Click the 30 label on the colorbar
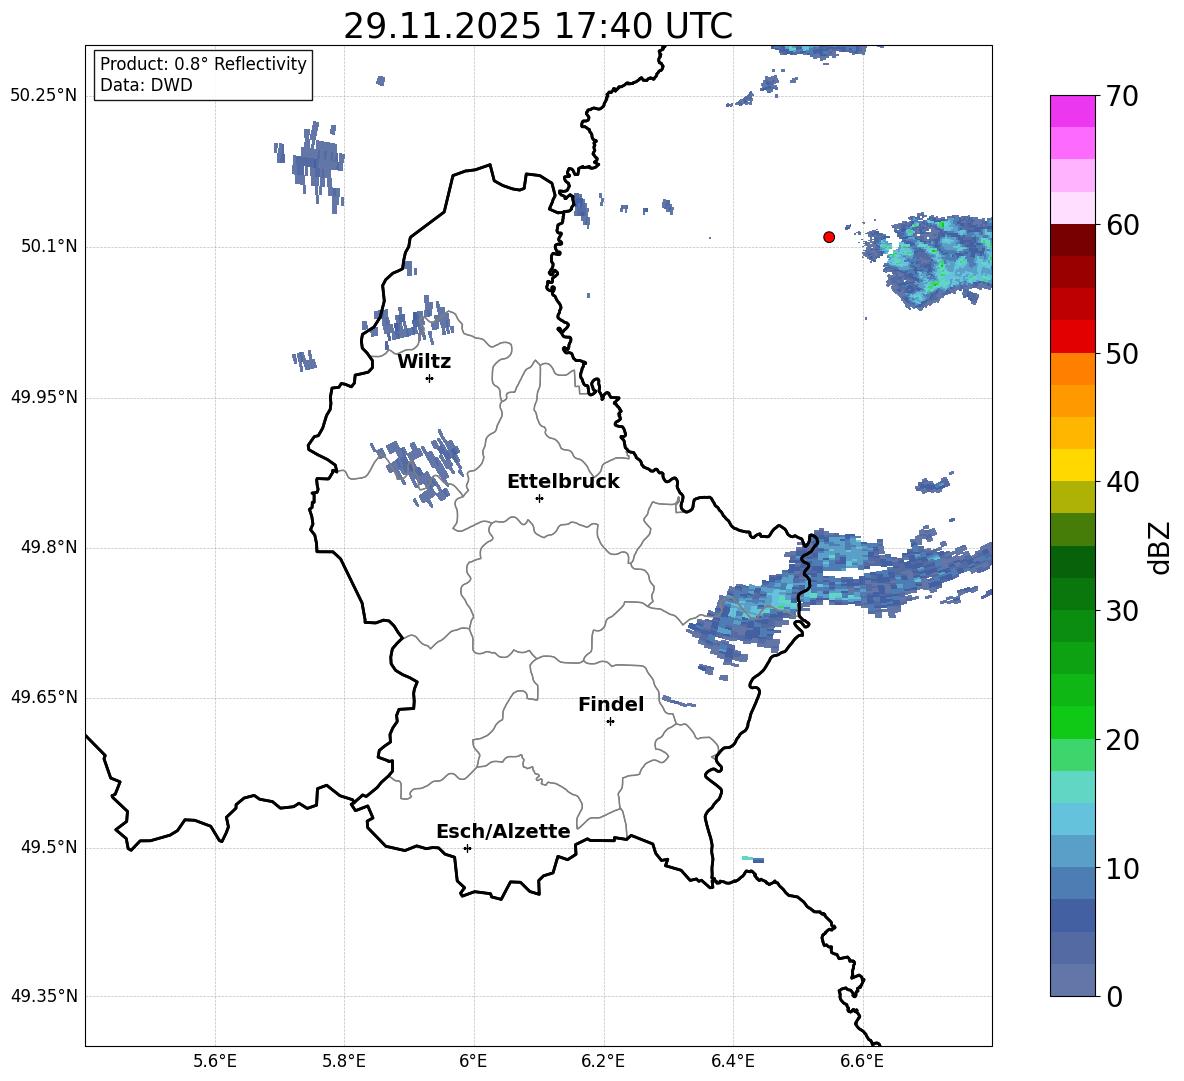 (x=1122, y=611)
